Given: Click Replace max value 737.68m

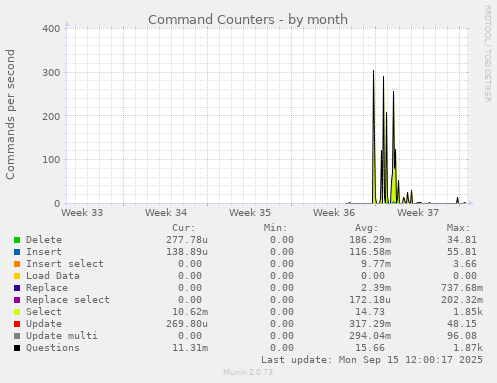Looking at the screenshot, I should click(x=462, y=288).
